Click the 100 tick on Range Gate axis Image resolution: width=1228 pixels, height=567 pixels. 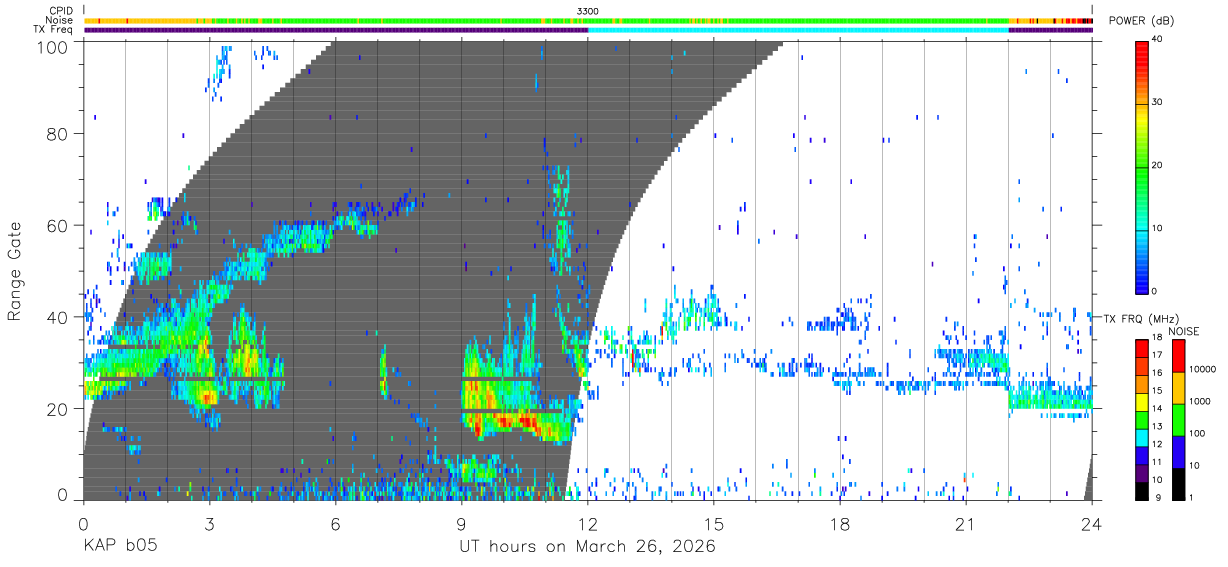(x=54, y=47)
